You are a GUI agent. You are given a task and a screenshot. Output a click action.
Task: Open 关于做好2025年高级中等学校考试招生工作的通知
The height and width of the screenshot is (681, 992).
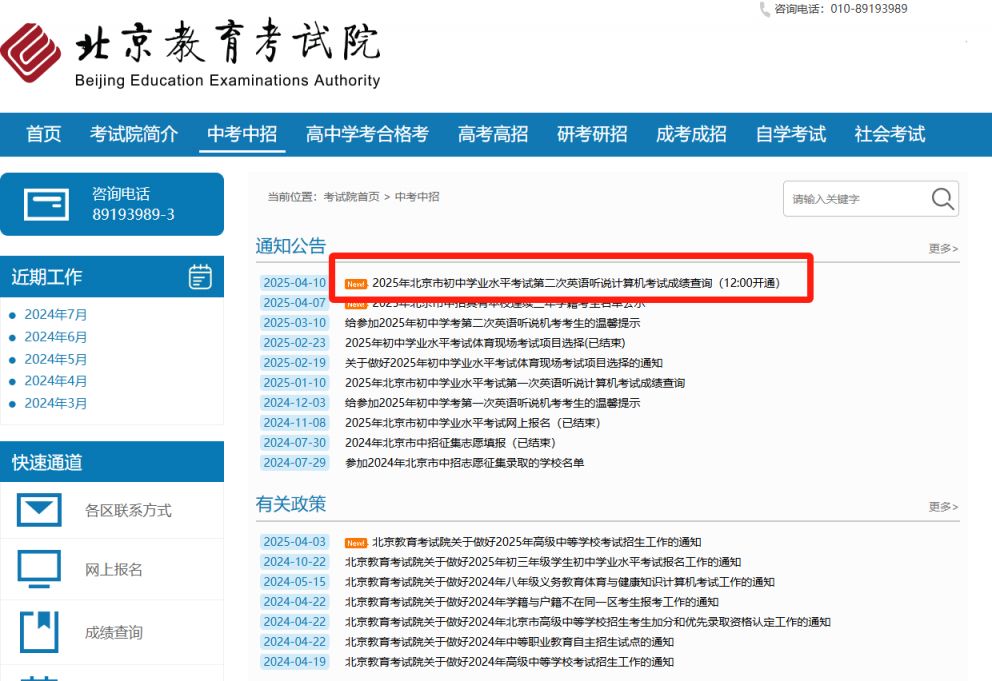coord(536,542)
